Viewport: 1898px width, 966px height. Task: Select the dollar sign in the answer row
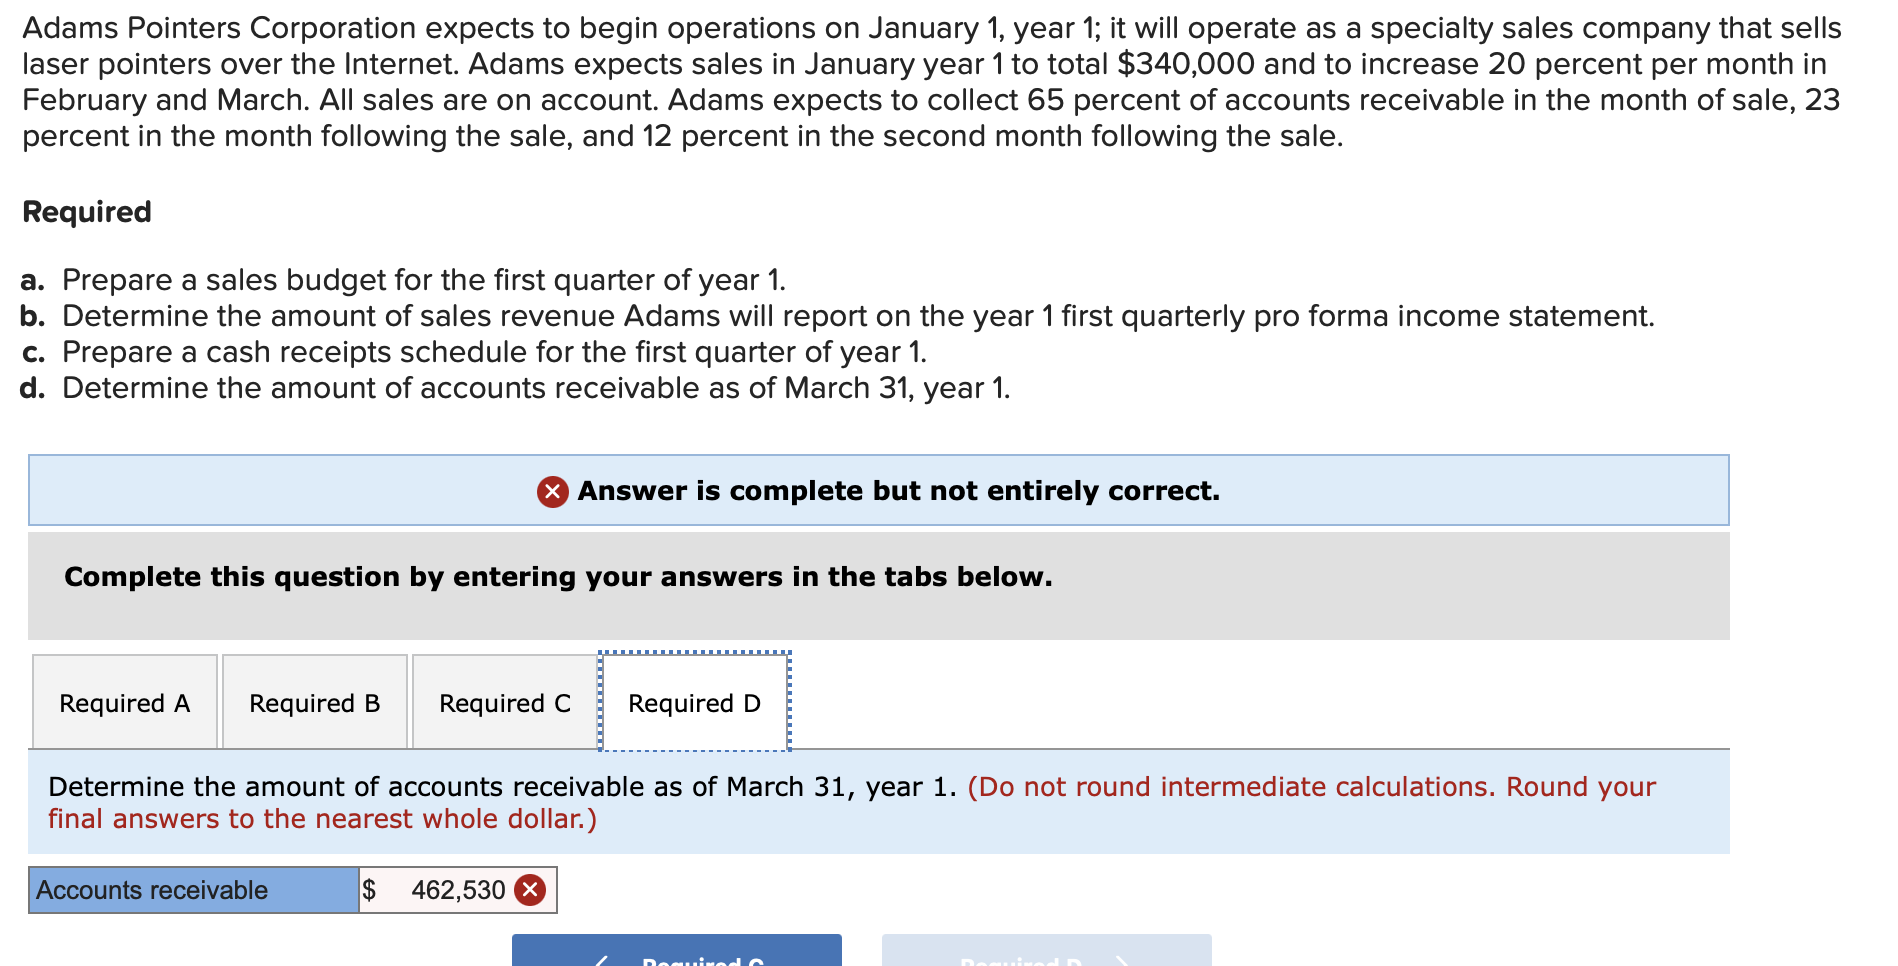(x=369, y=888)
